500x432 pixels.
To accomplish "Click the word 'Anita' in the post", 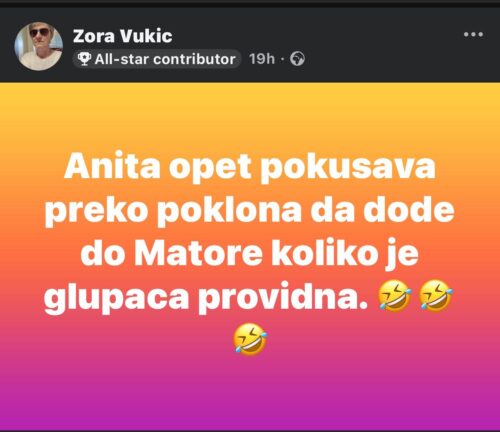I will click(113, 166).
